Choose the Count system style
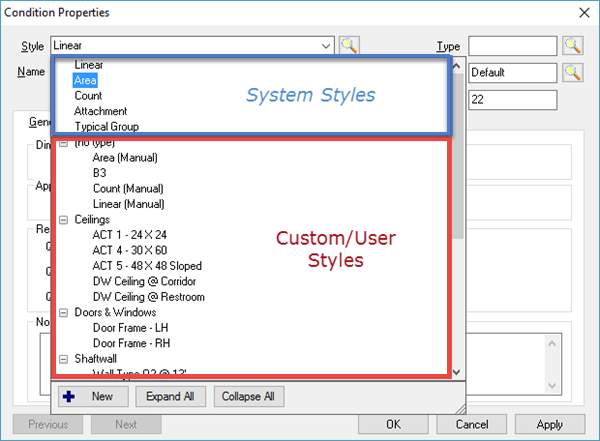 [x=88, y=96]
